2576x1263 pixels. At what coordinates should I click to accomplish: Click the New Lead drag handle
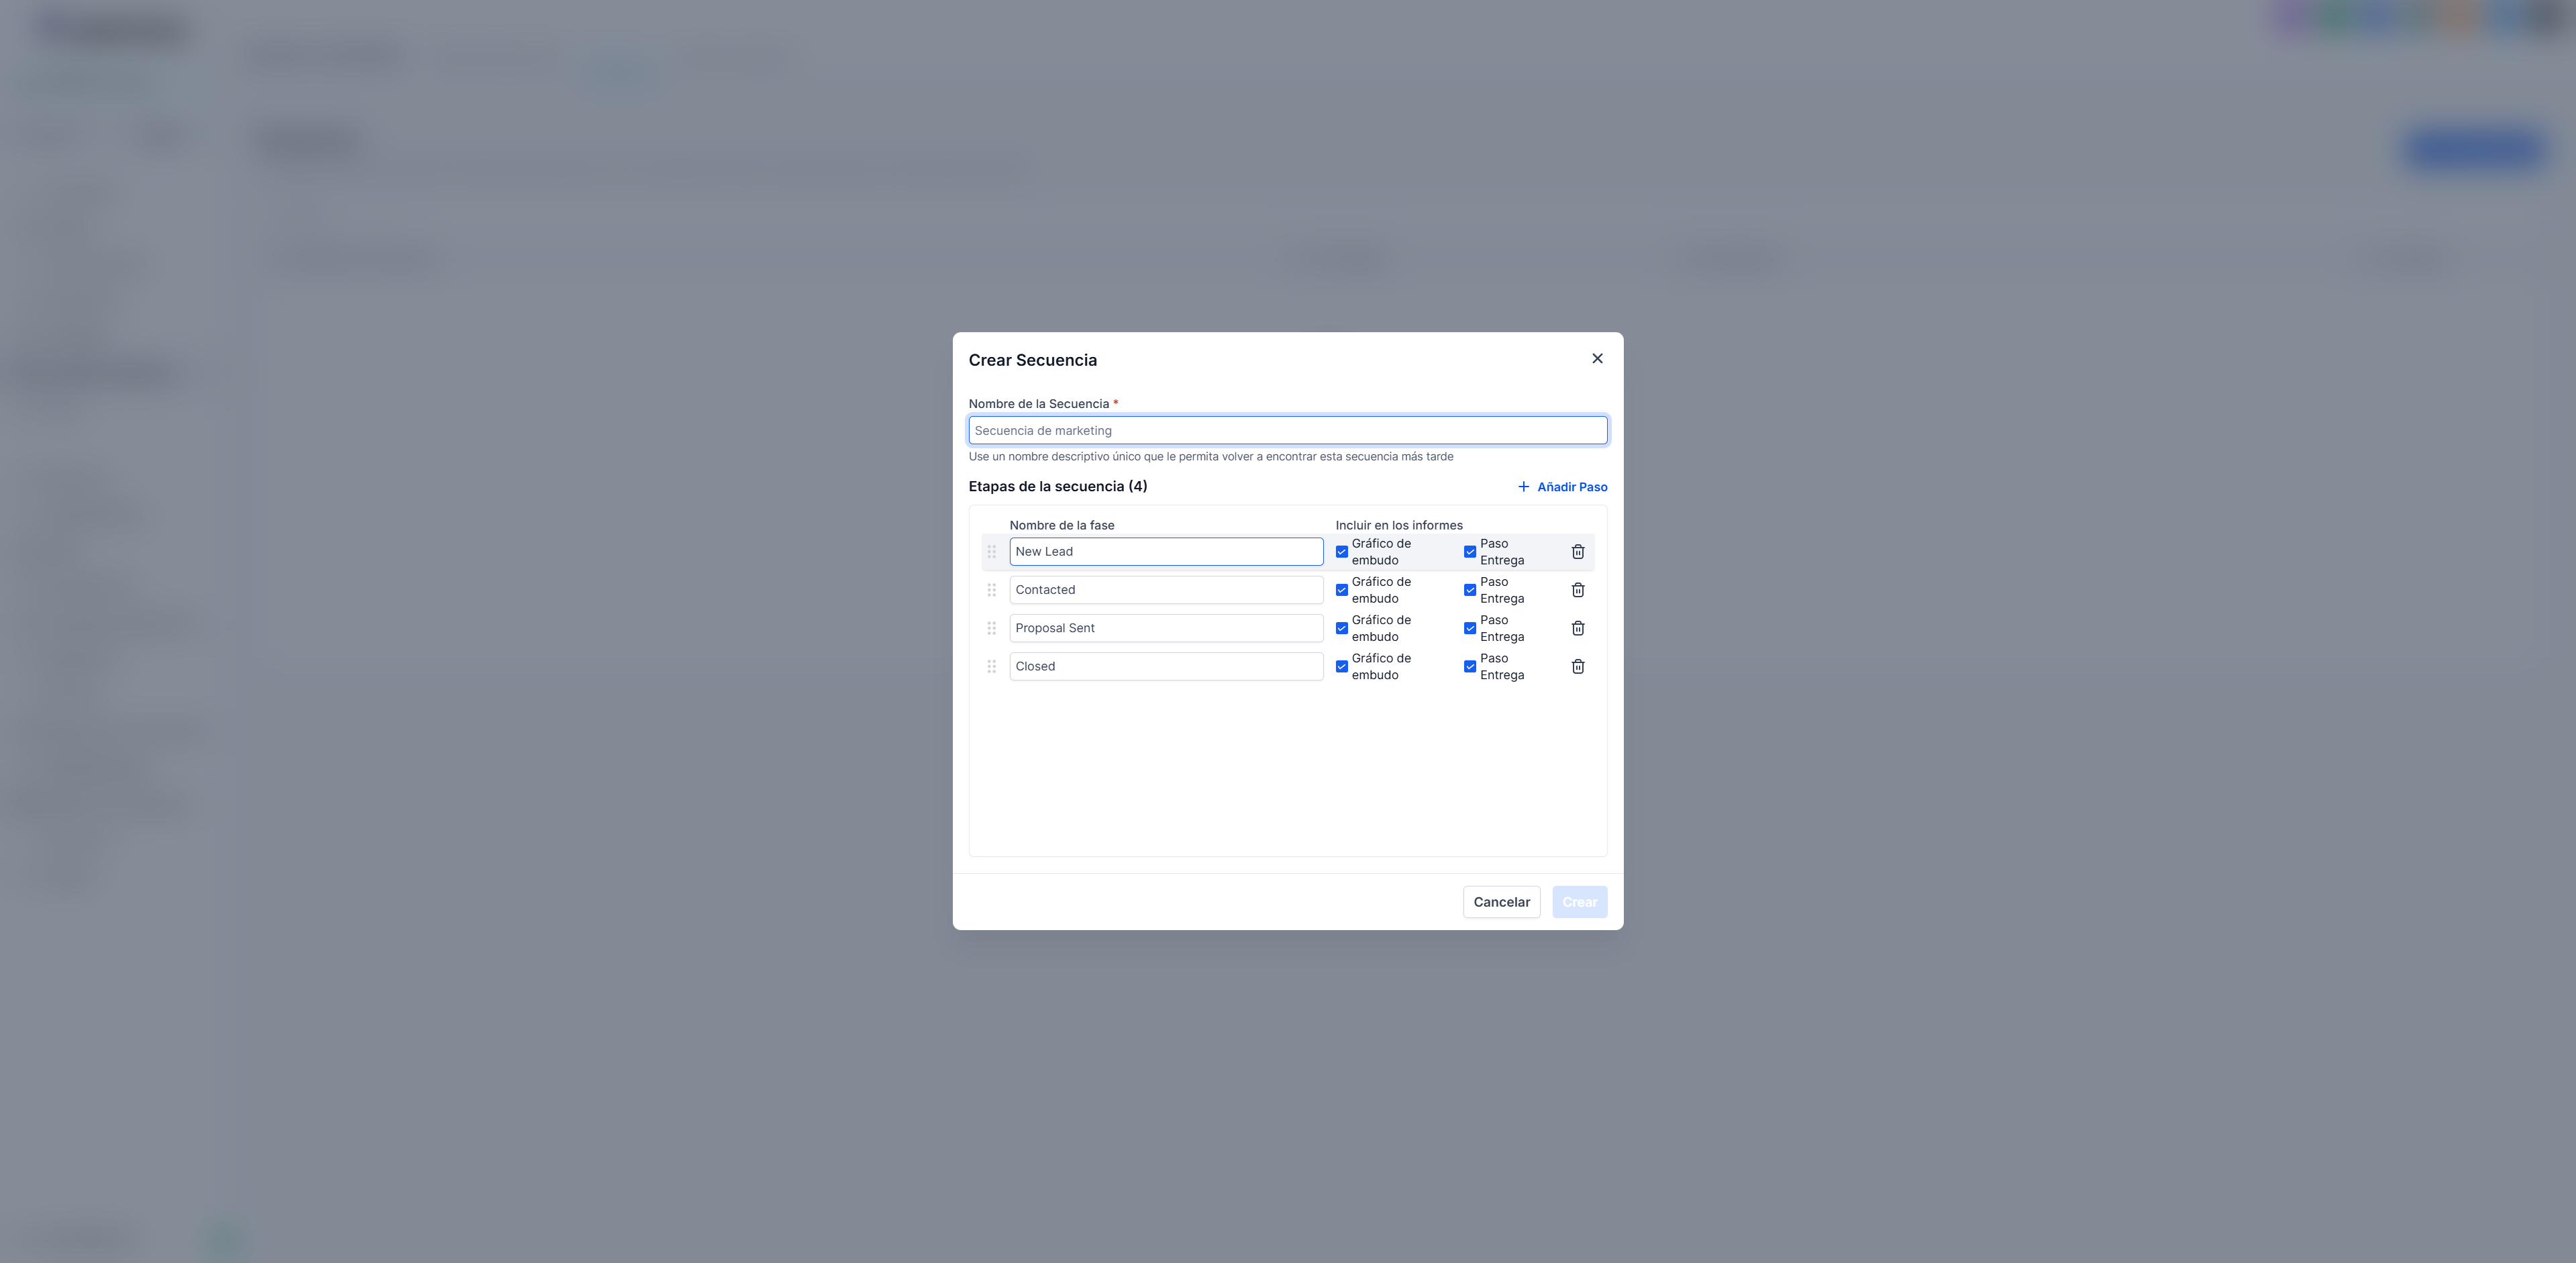[x=991, y=552]
